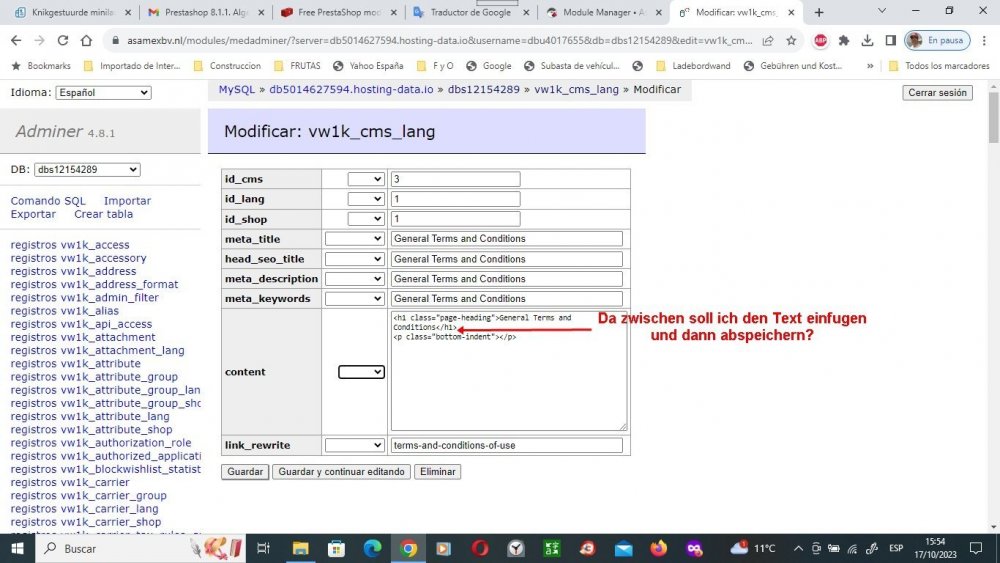Open Opera browser from taskbar
The width and height of the screenshot is (1000, 563).
tap(480, 548)
